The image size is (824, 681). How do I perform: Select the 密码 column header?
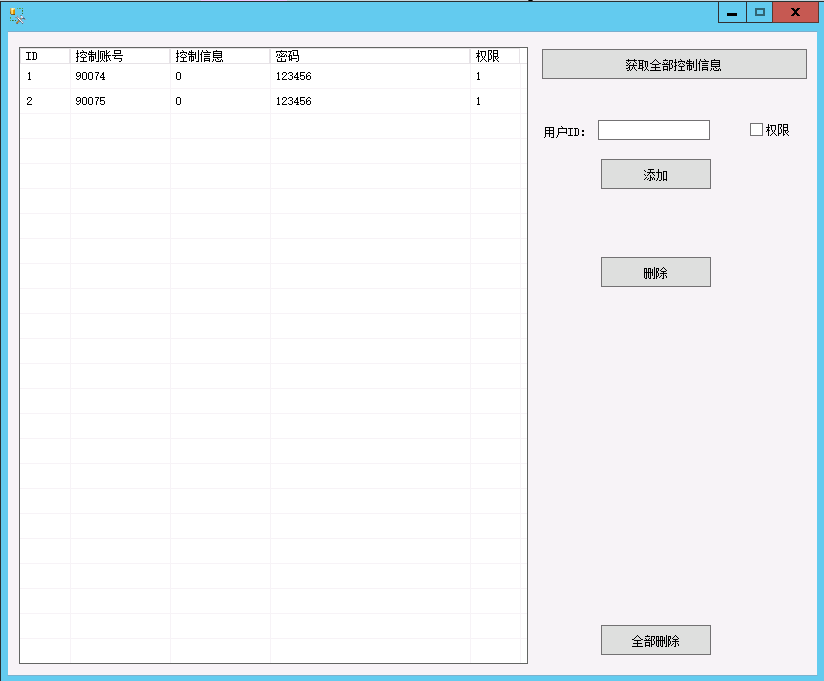tap(370, 56)
